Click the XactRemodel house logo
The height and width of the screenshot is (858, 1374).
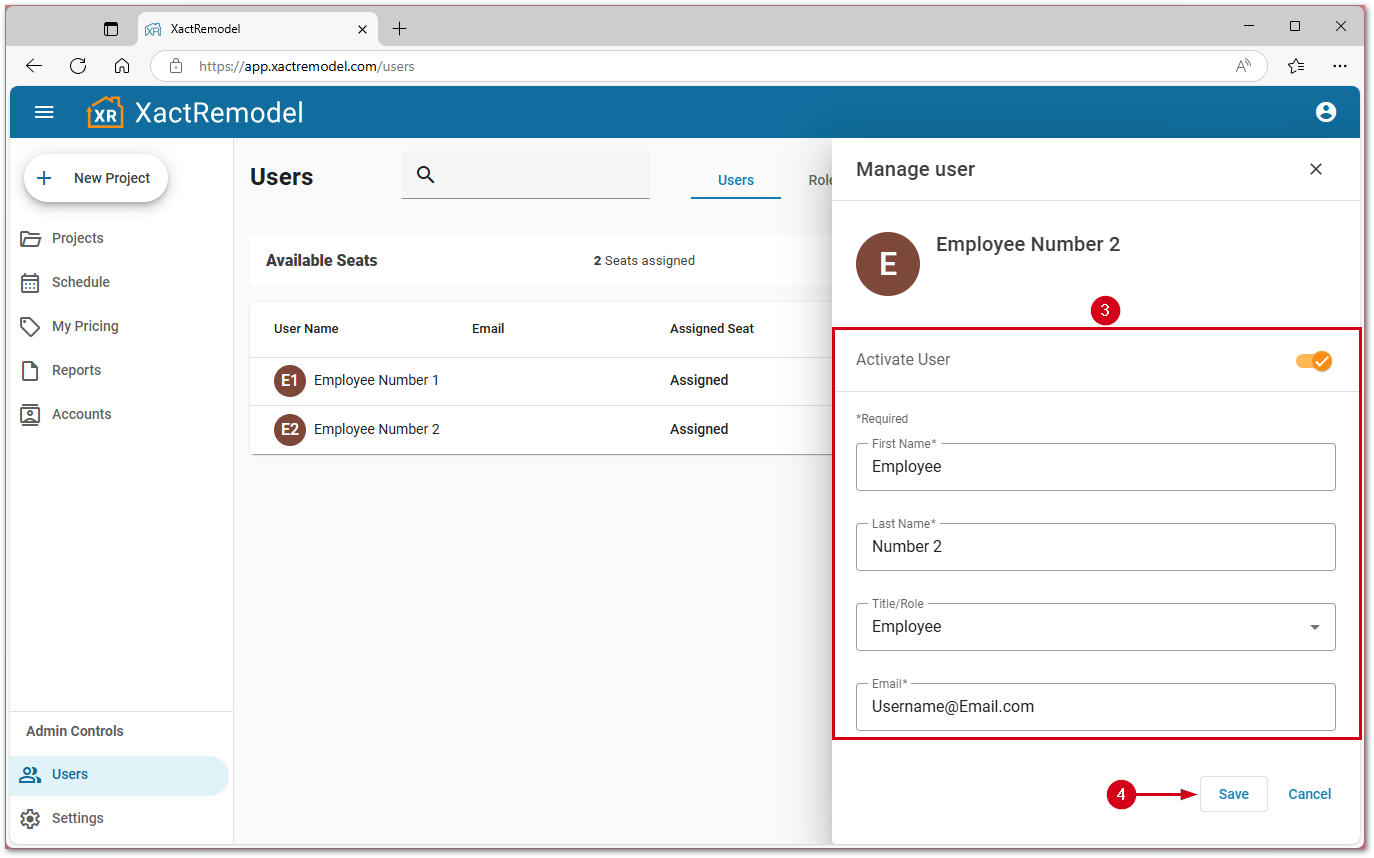pyautogui.click(x=105, y=112)
